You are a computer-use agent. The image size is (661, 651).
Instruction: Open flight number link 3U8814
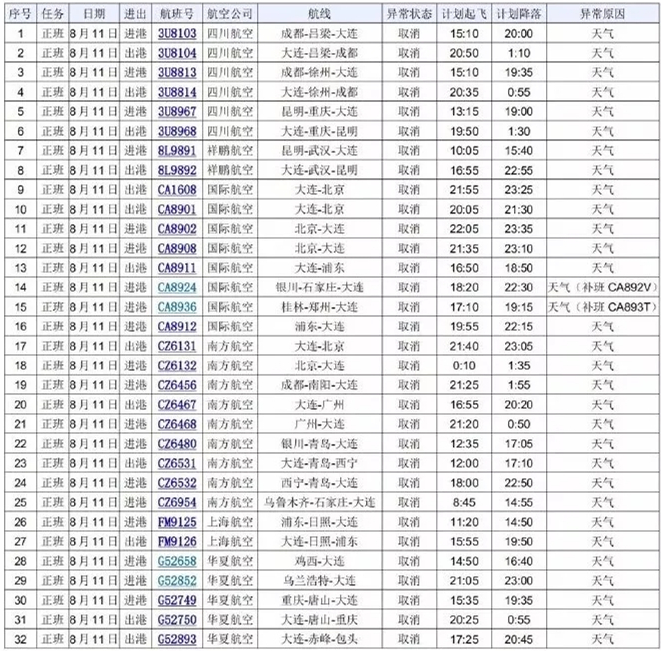[x=177, y=92]
